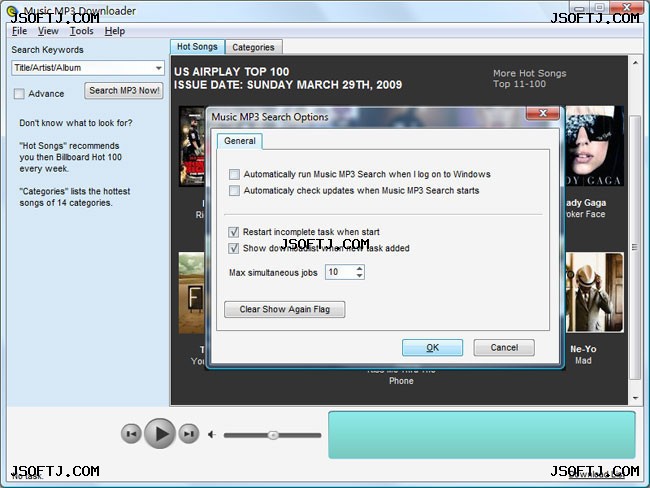Screen dimensions: 650x488
Task: Open the File menu
Action: (19, 31)
